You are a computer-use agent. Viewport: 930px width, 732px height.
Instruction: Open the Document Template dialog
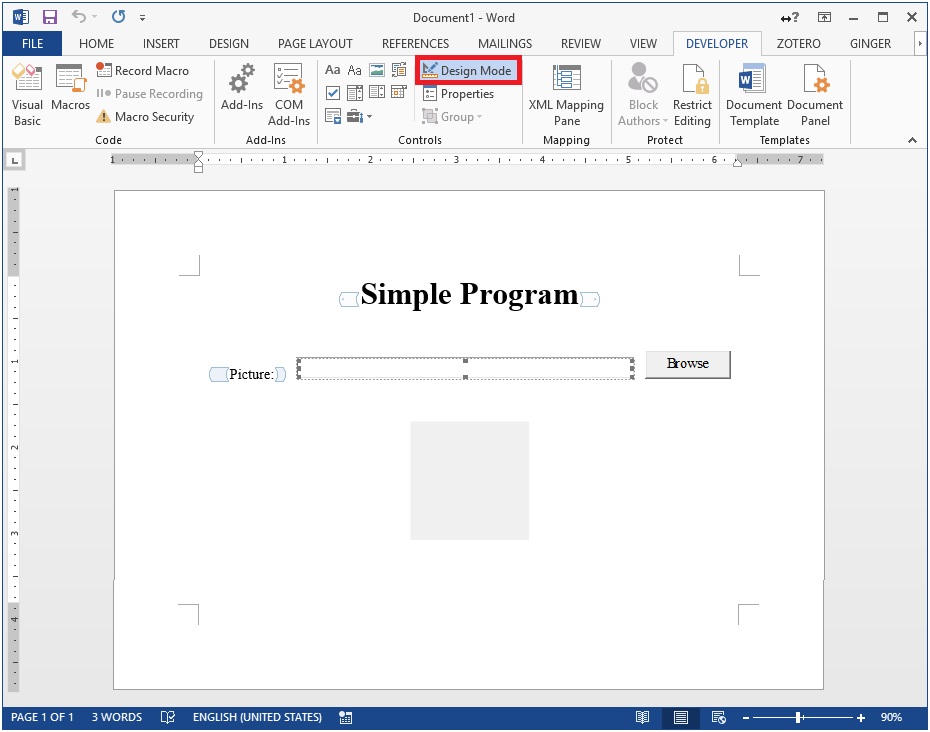click(x=754, y=95)
